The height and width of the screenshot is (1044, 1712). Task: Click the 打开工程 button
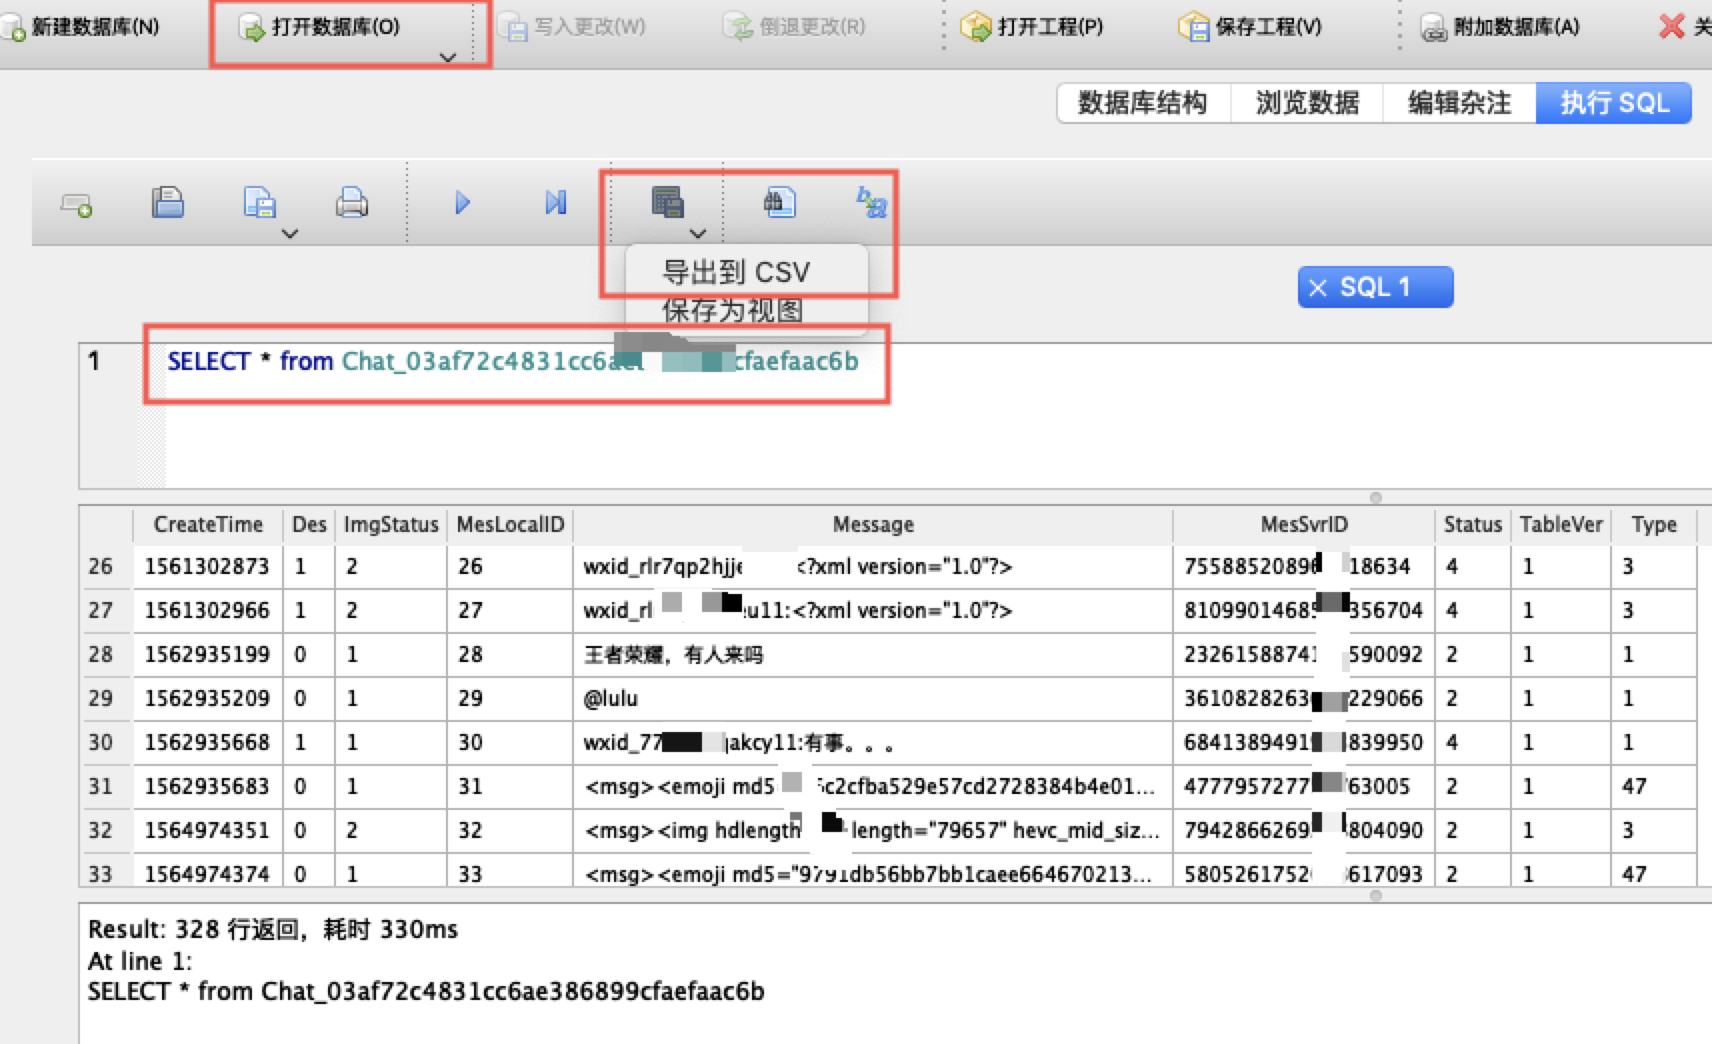1033,27
